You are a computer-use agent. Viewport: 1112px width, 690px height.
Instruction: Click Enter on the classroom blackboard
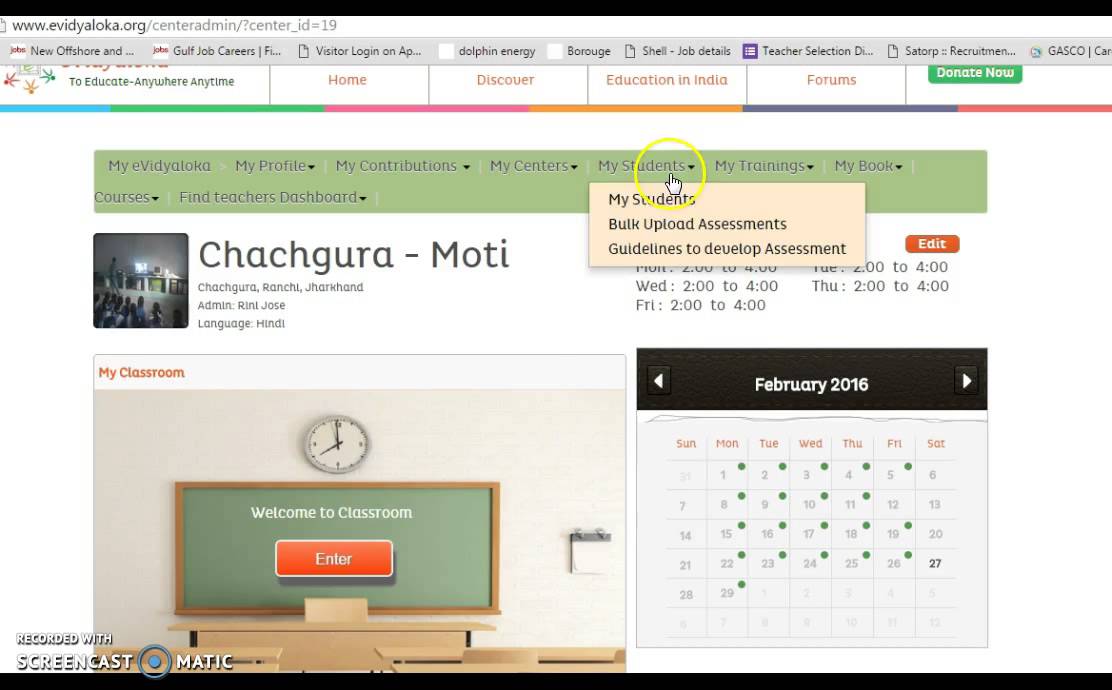[x=334, y=559]
